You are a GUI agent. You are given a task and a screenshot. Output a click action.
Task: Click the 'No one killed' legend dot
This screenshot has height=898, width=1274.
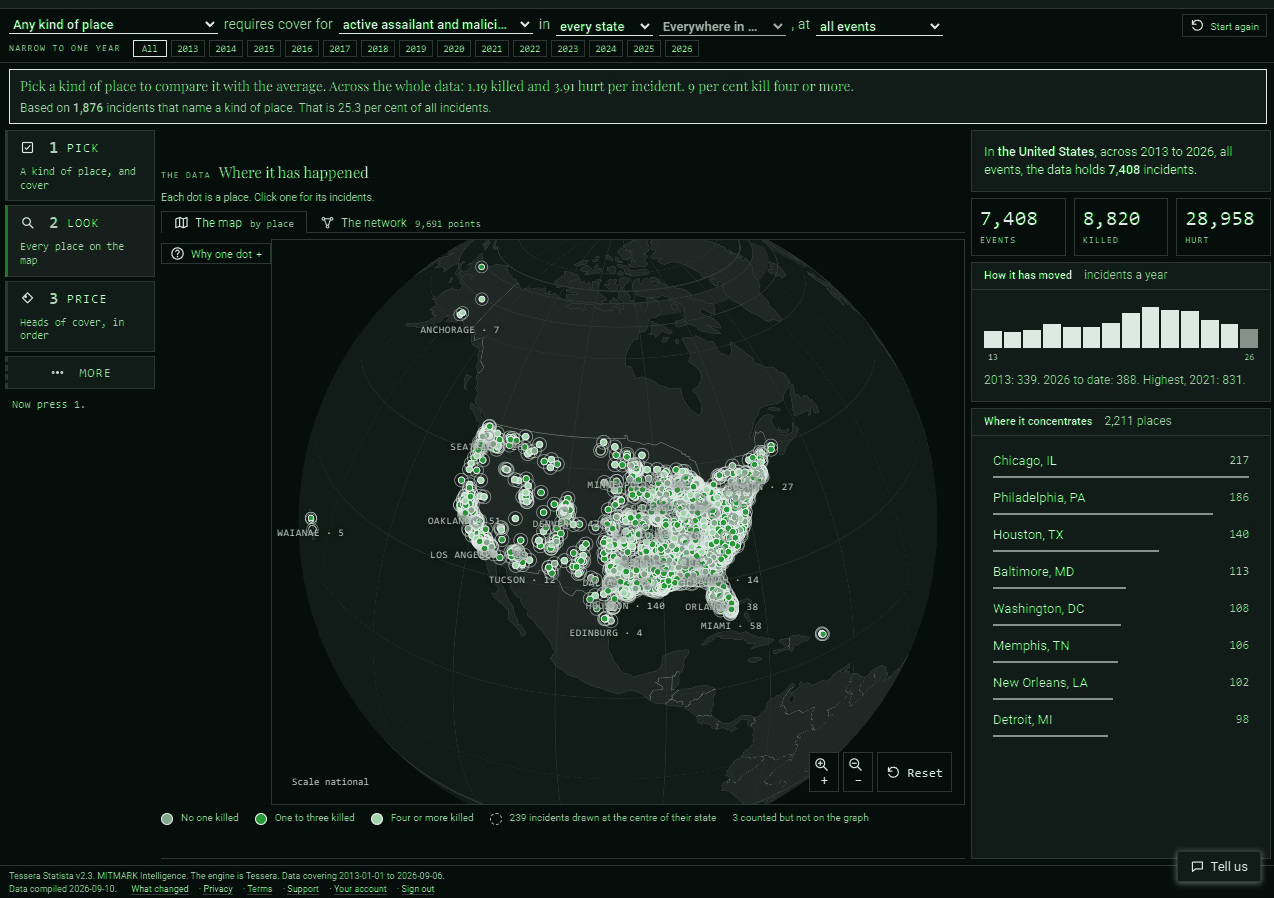[167, 819]
